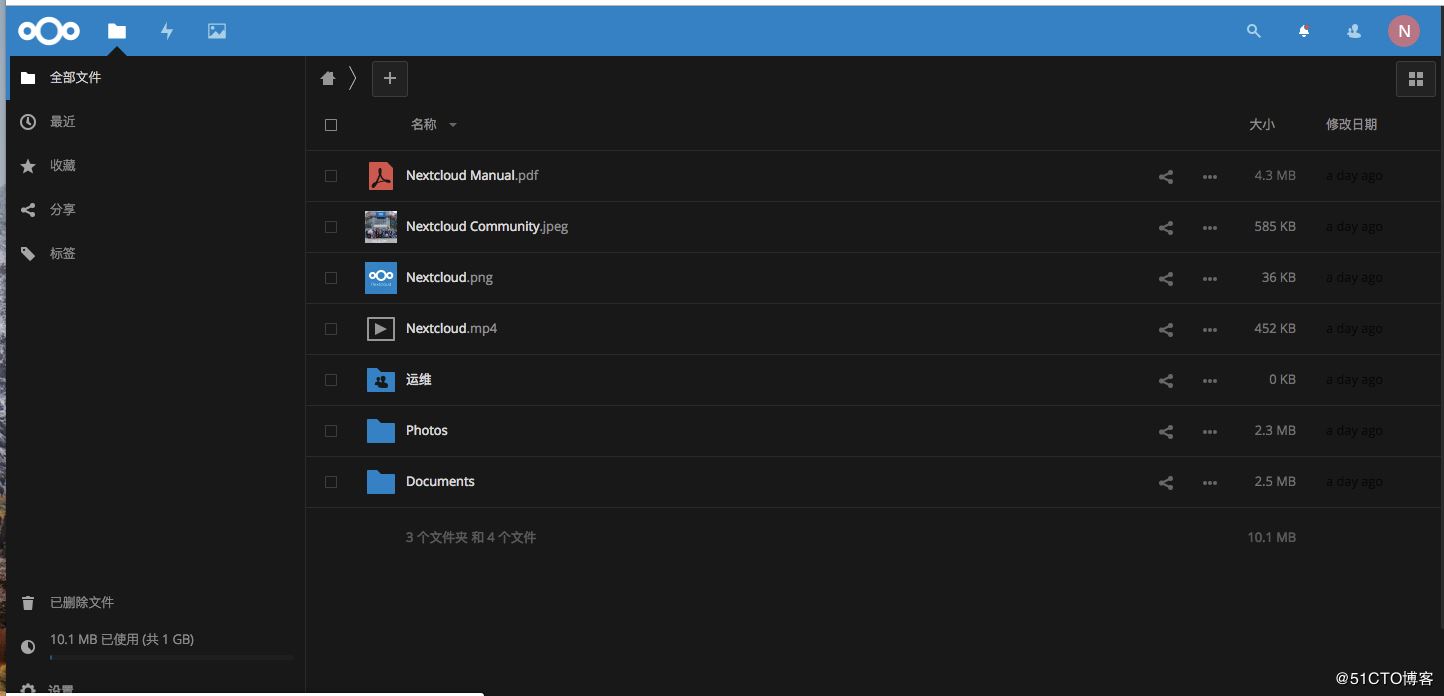Click the search magnifier icon
The width and height of the screenshot is (1444, 696).
point(1253,31)
